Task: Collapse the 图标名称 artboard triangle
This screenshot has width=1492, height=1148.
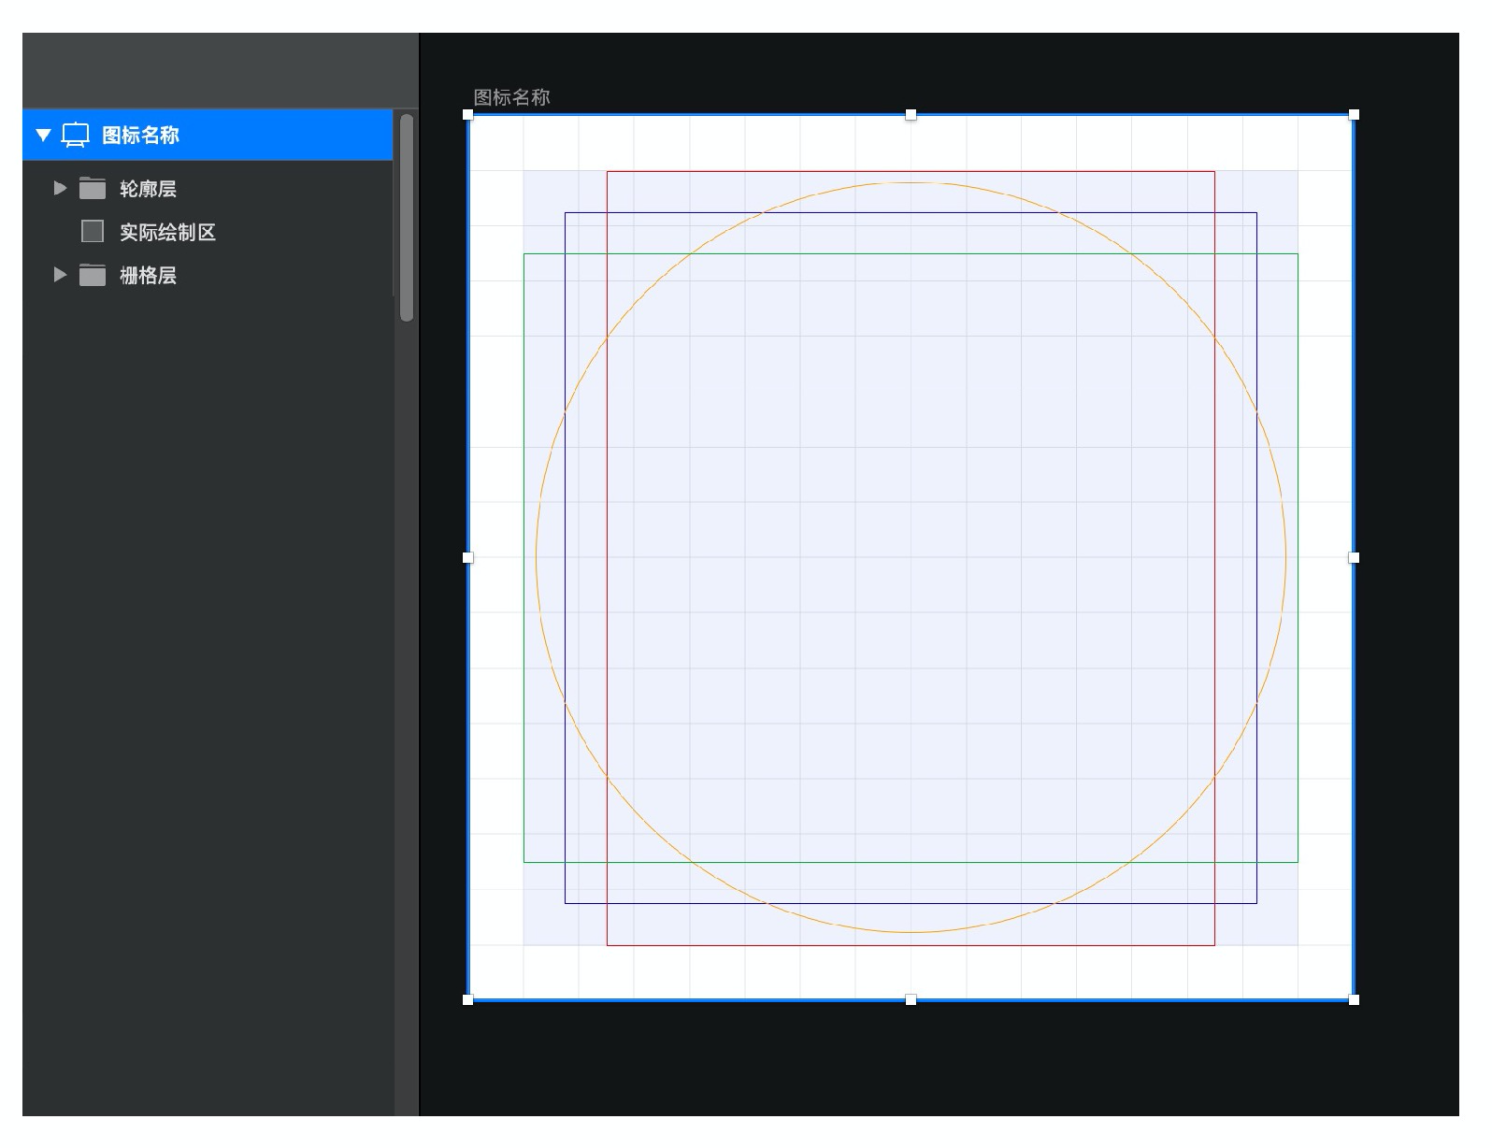Action: [x=43, y=135]
